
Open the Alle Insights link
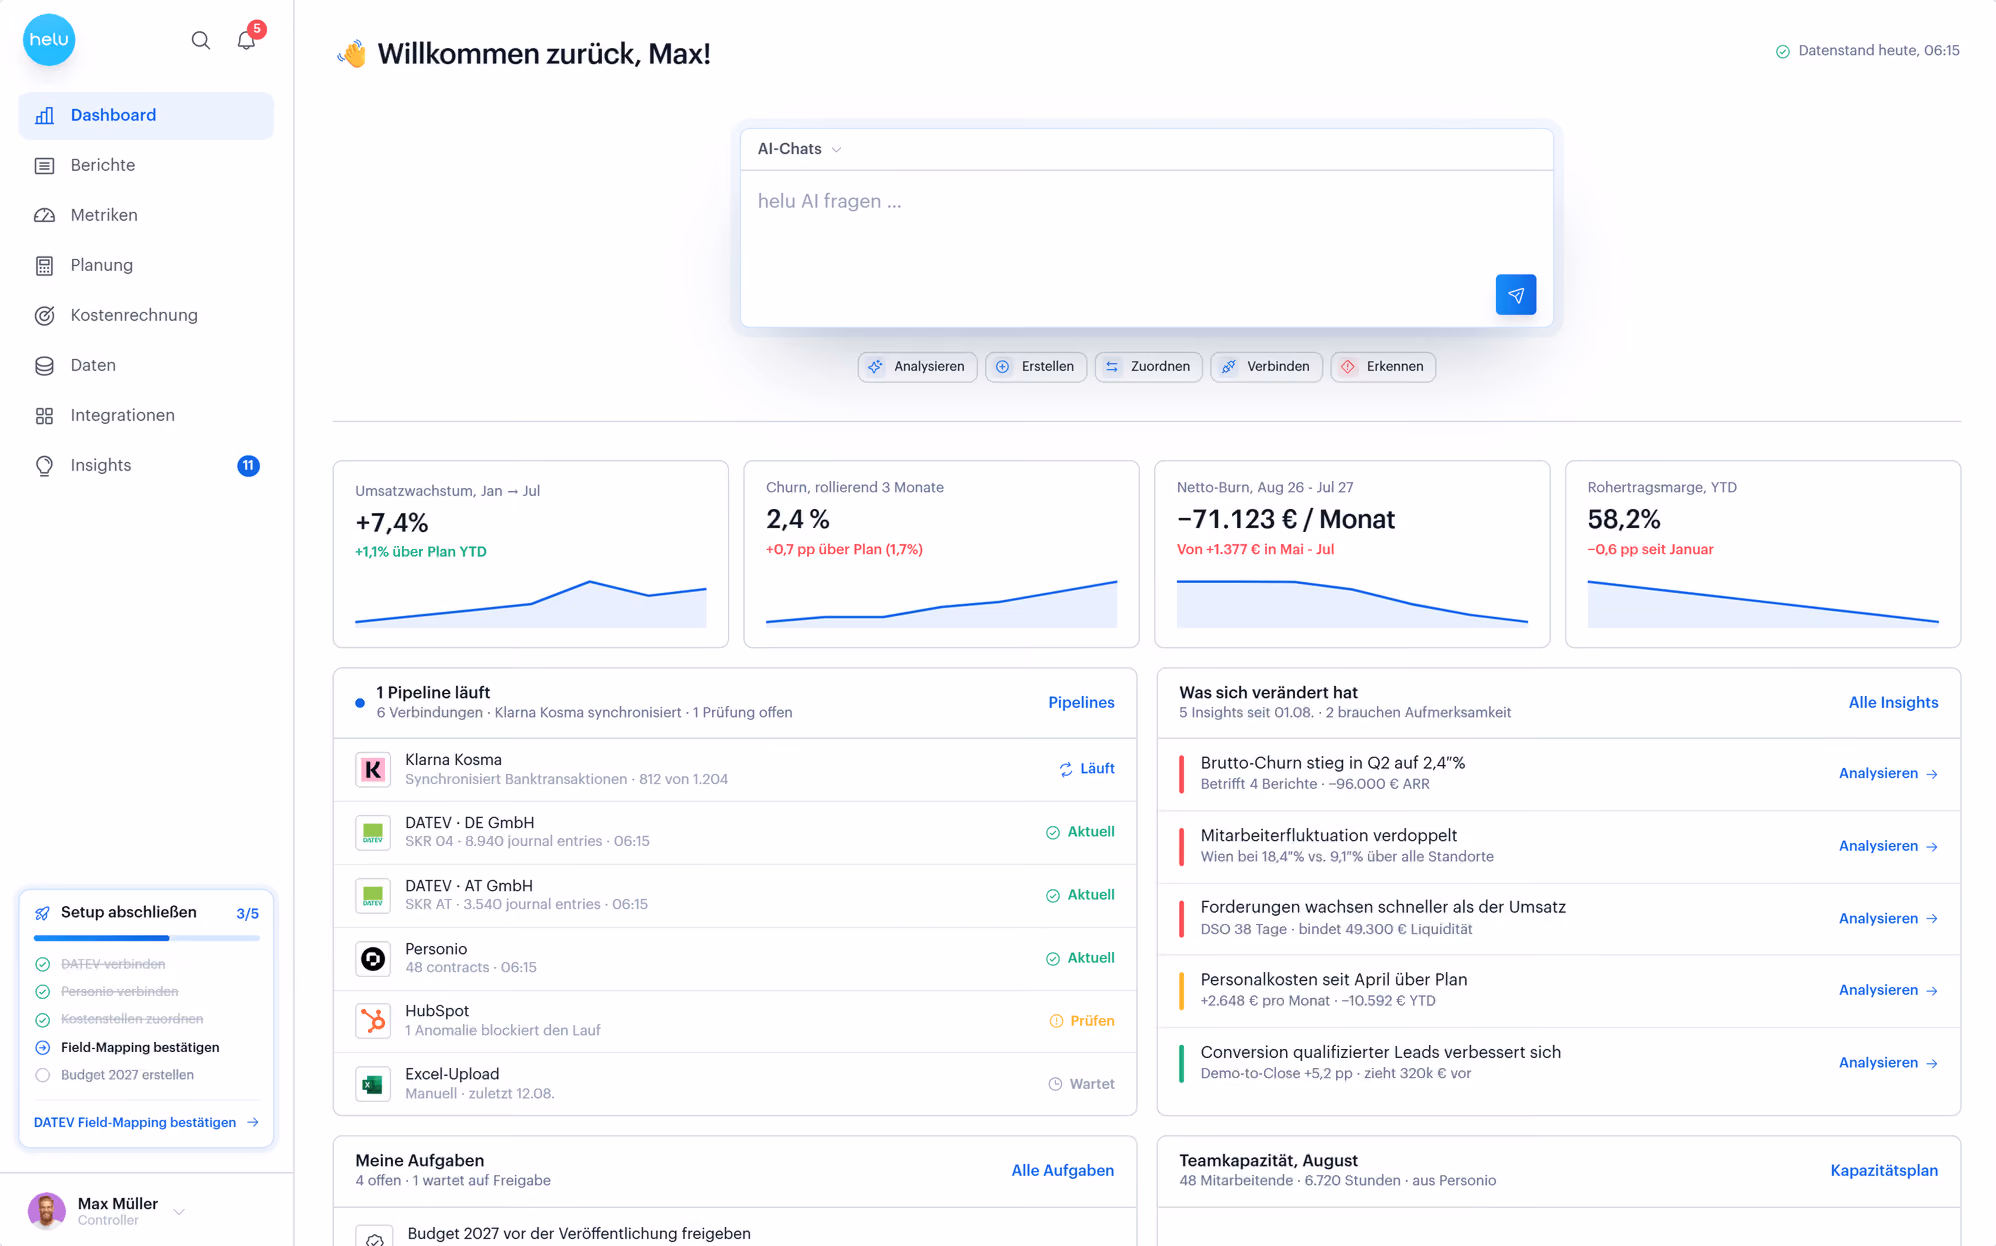click(x=1893, y=702)
